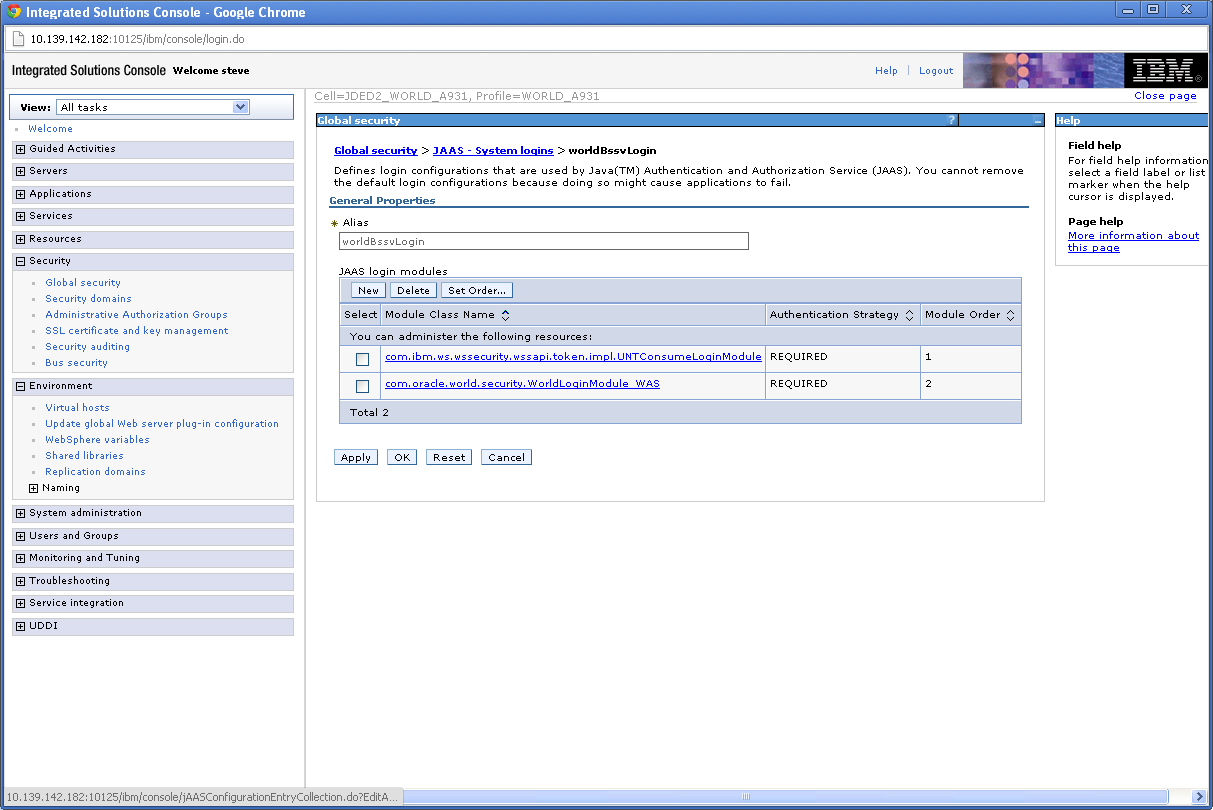Open Virtual hosts link
The image size is (1213, 810).
[x=77, y=408]
